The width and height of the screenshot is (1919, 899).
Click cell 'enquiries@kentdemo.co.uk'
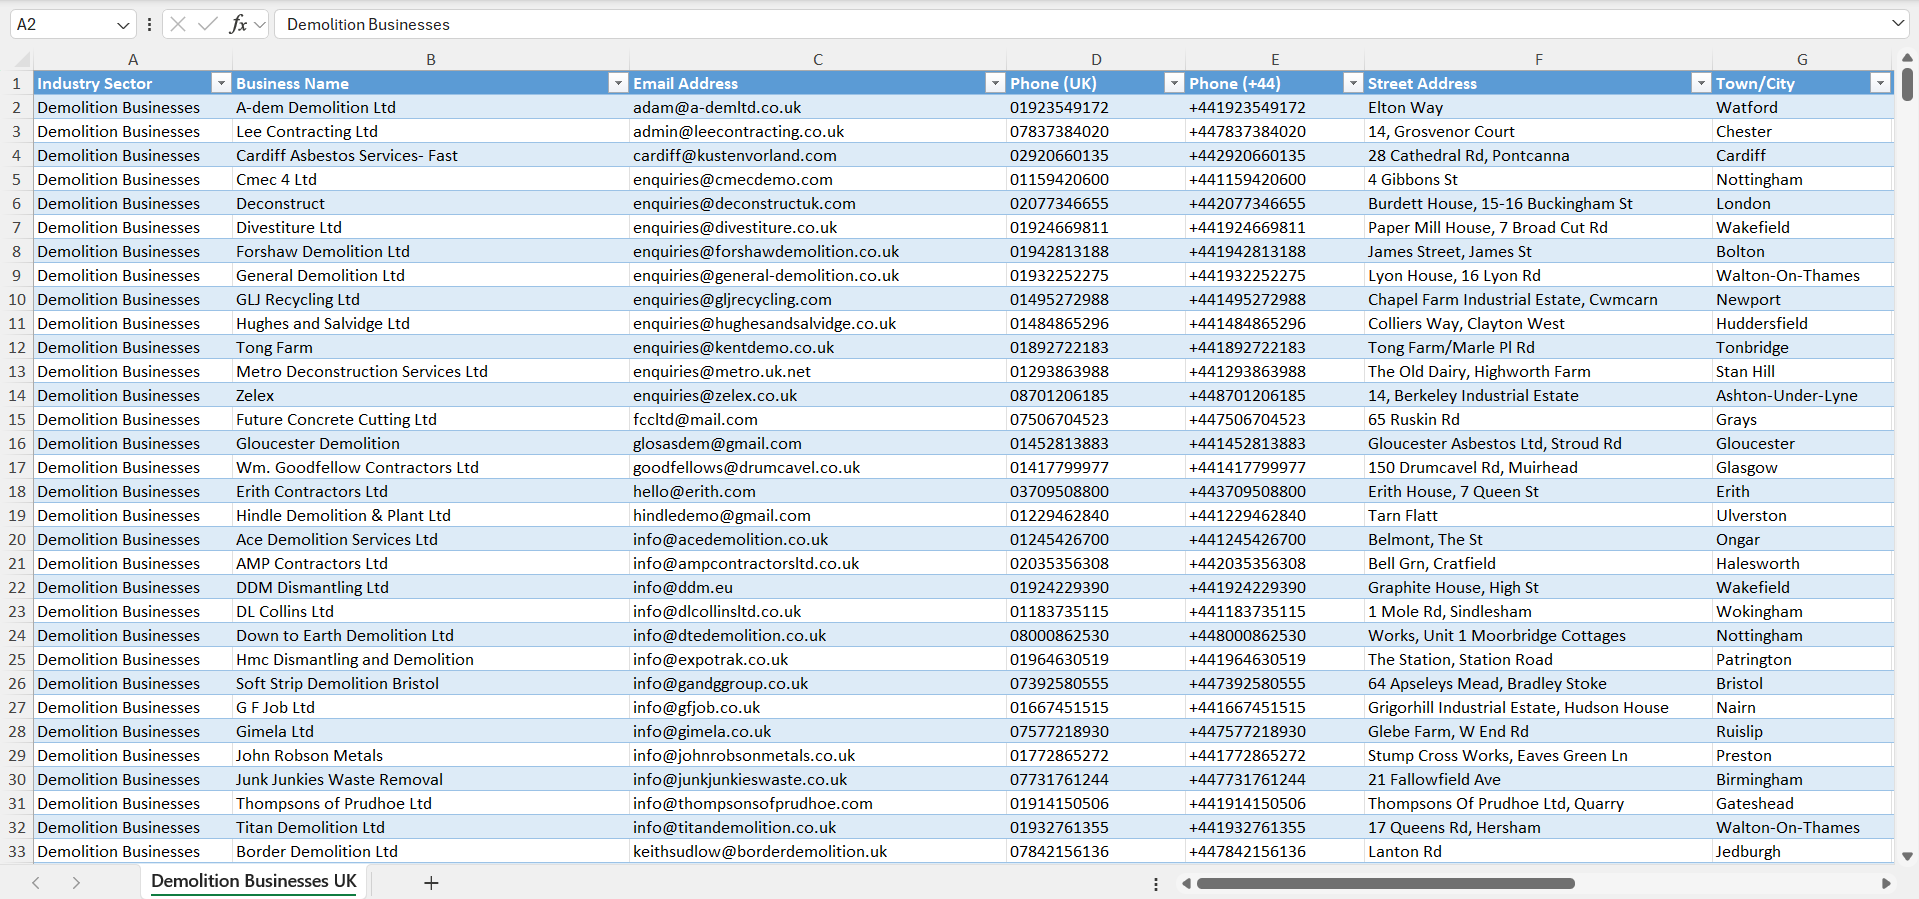tap(818, 347)
